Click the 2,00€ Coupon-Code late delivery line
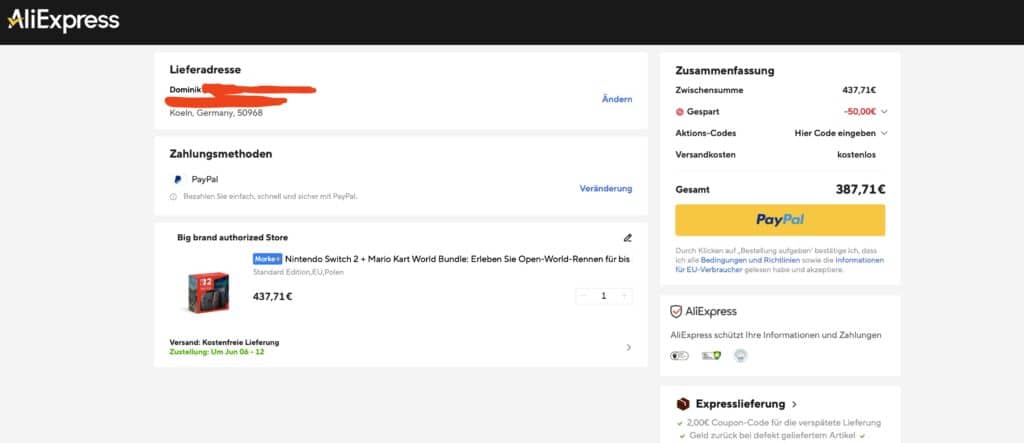Screen dimensions: 1024x443 coord(784,423)
